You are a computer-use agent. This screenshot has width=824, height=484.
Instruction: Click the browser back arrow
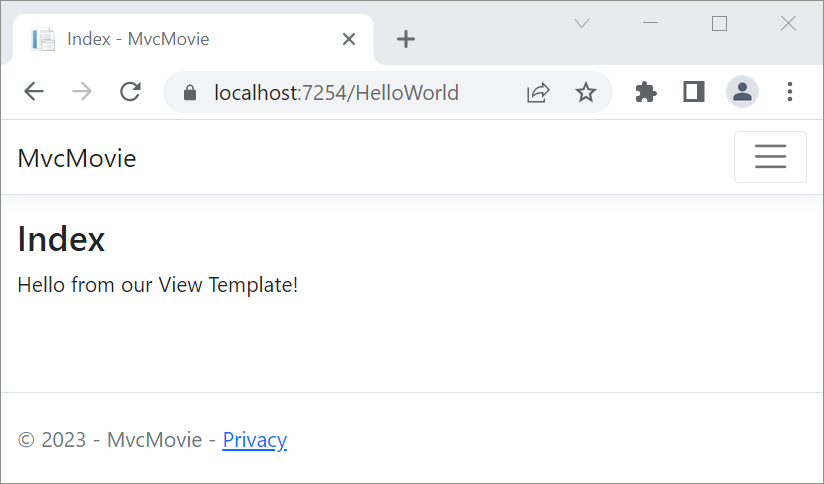click(34, 93)
